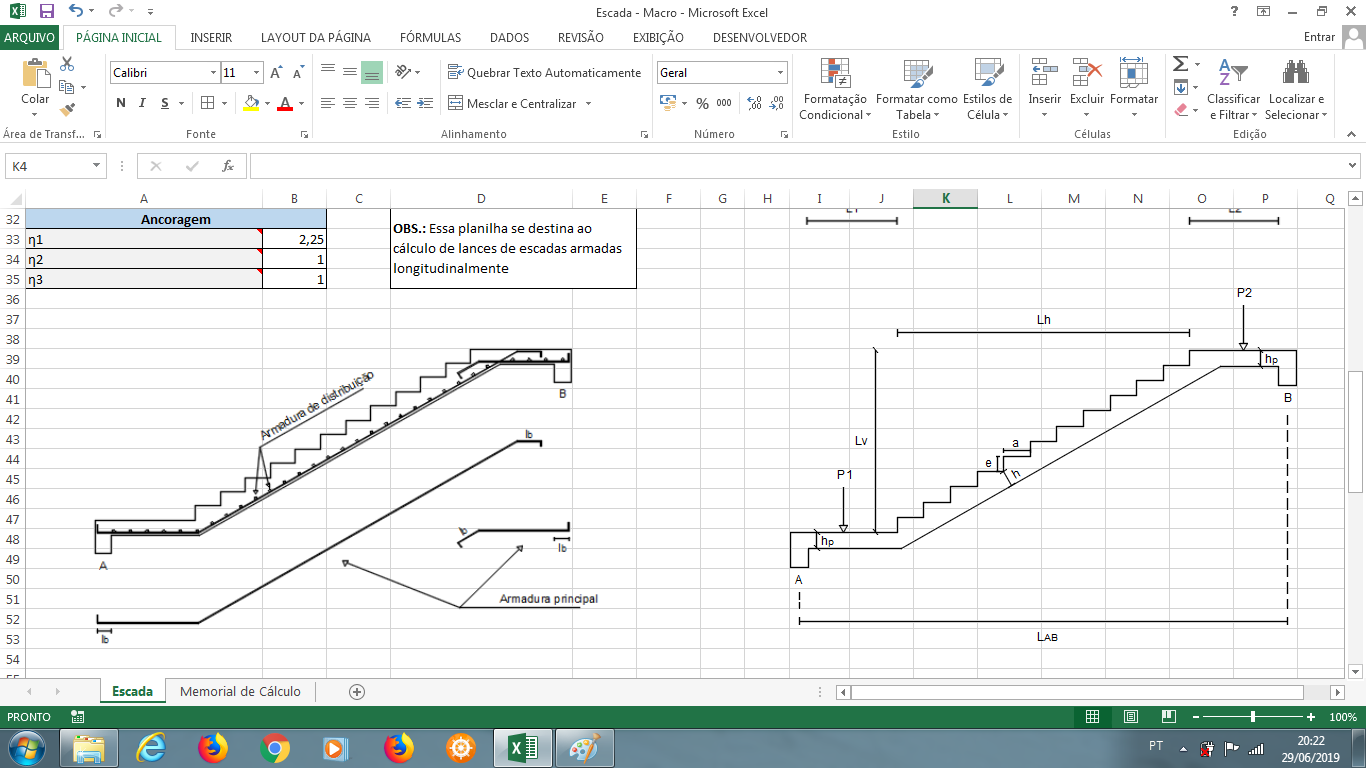
Task: Open the insert function fx dialog
Action: click(228, 166)
